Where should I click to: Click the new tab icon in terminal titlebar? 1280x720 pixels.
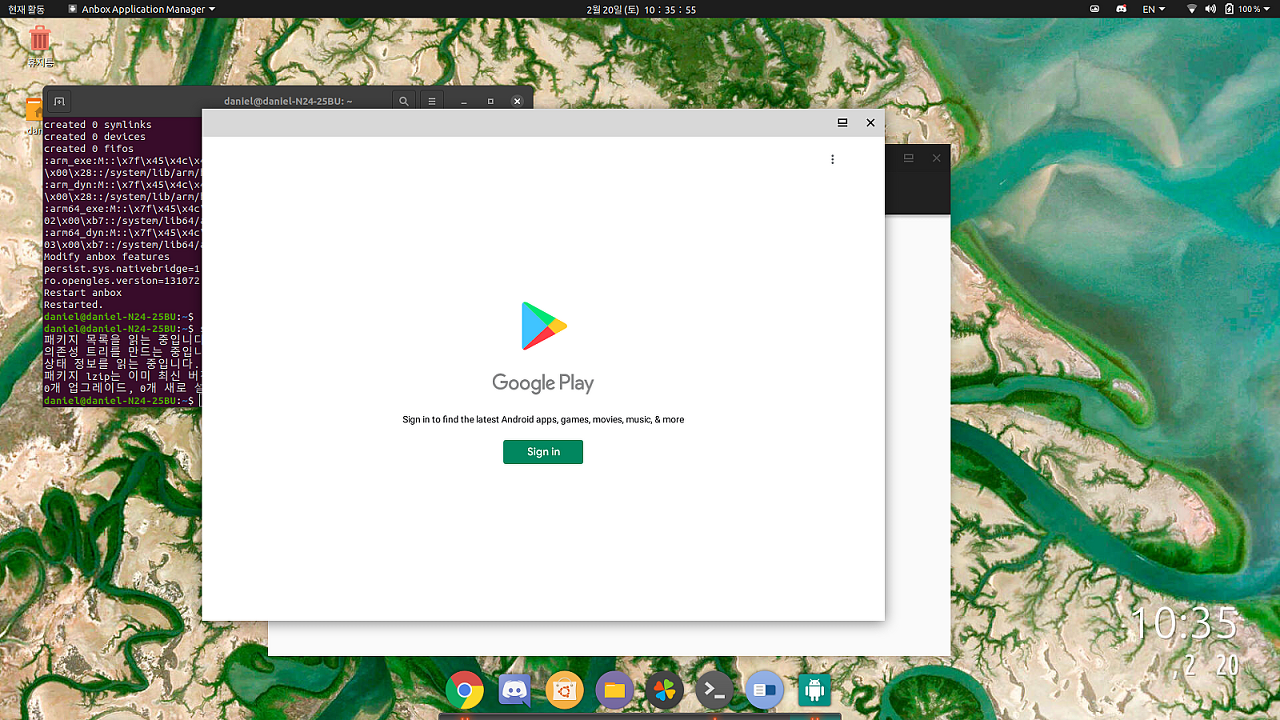59,101
